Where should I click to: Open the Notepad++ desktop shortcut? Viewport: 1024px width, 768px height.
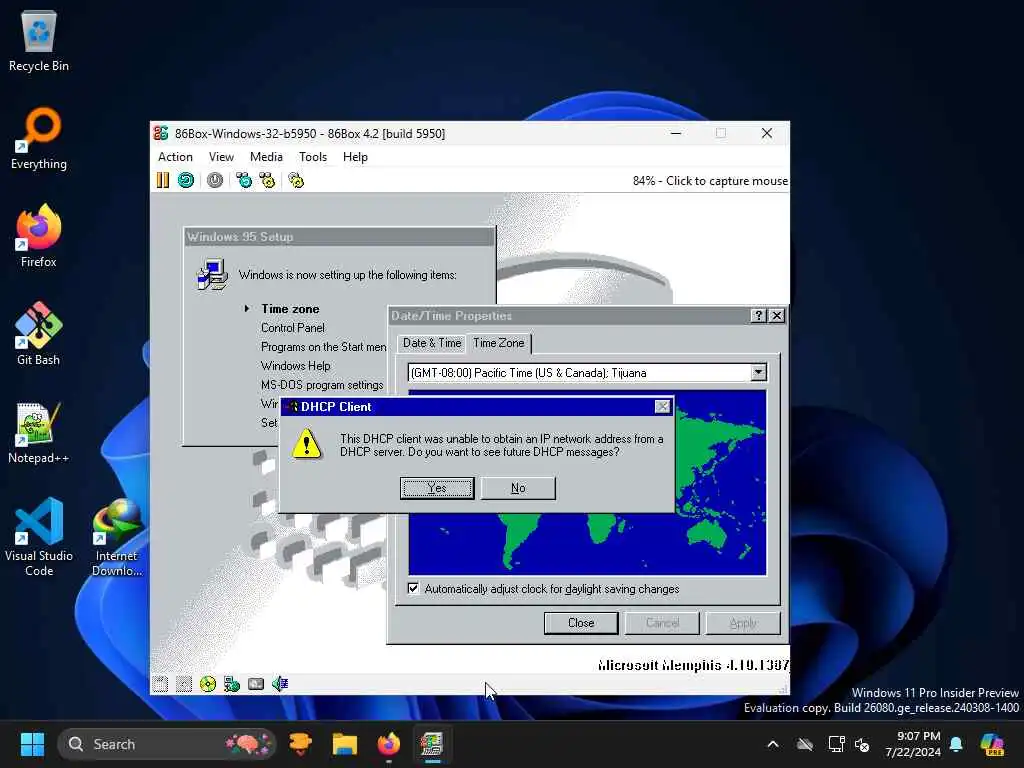click(x=39, y=432)
